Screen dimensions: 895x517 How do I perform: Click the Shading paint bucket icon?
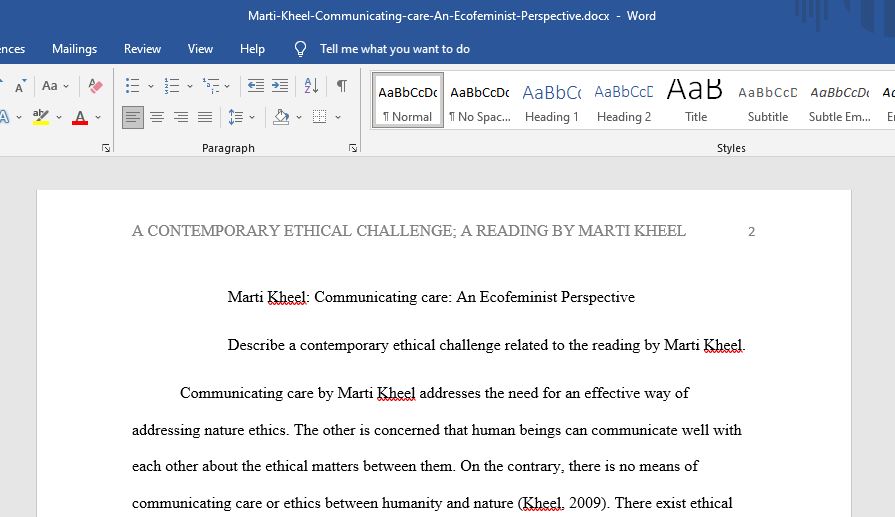click(281, 118)
